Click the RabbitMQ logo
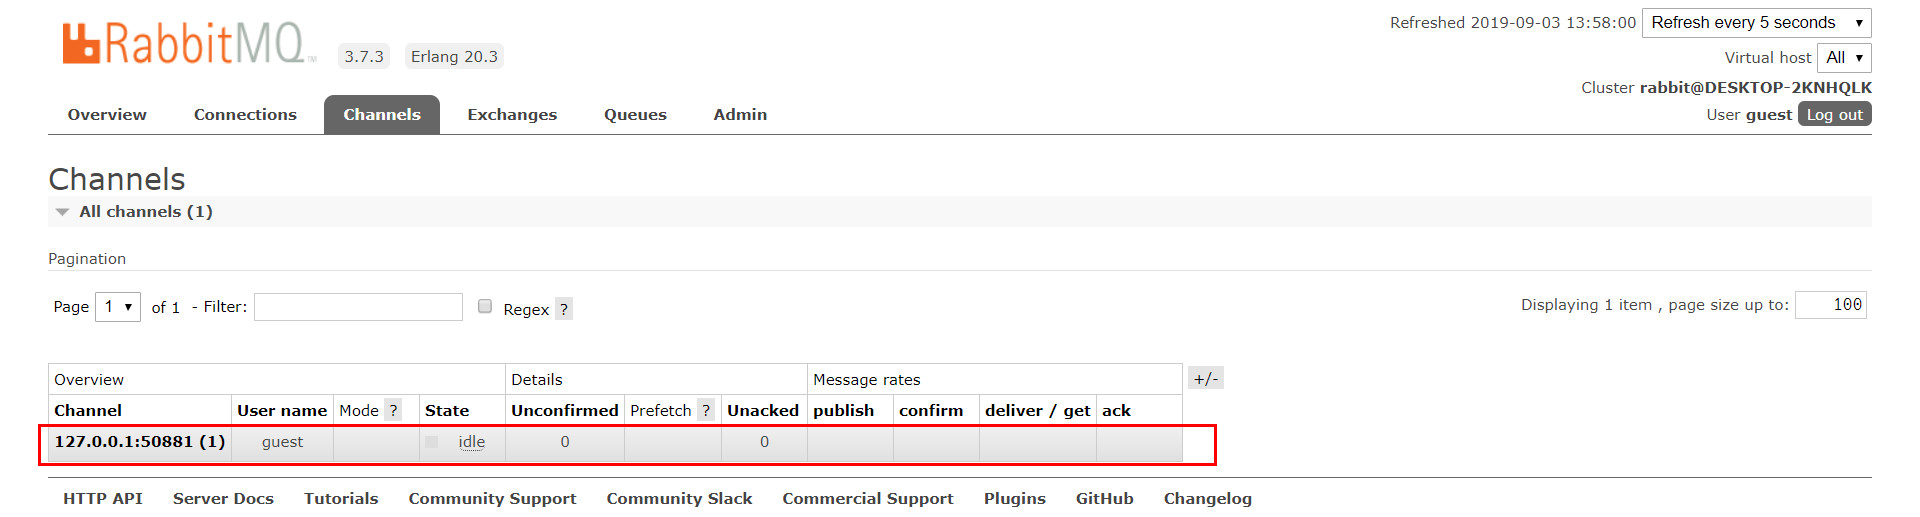 188,44
